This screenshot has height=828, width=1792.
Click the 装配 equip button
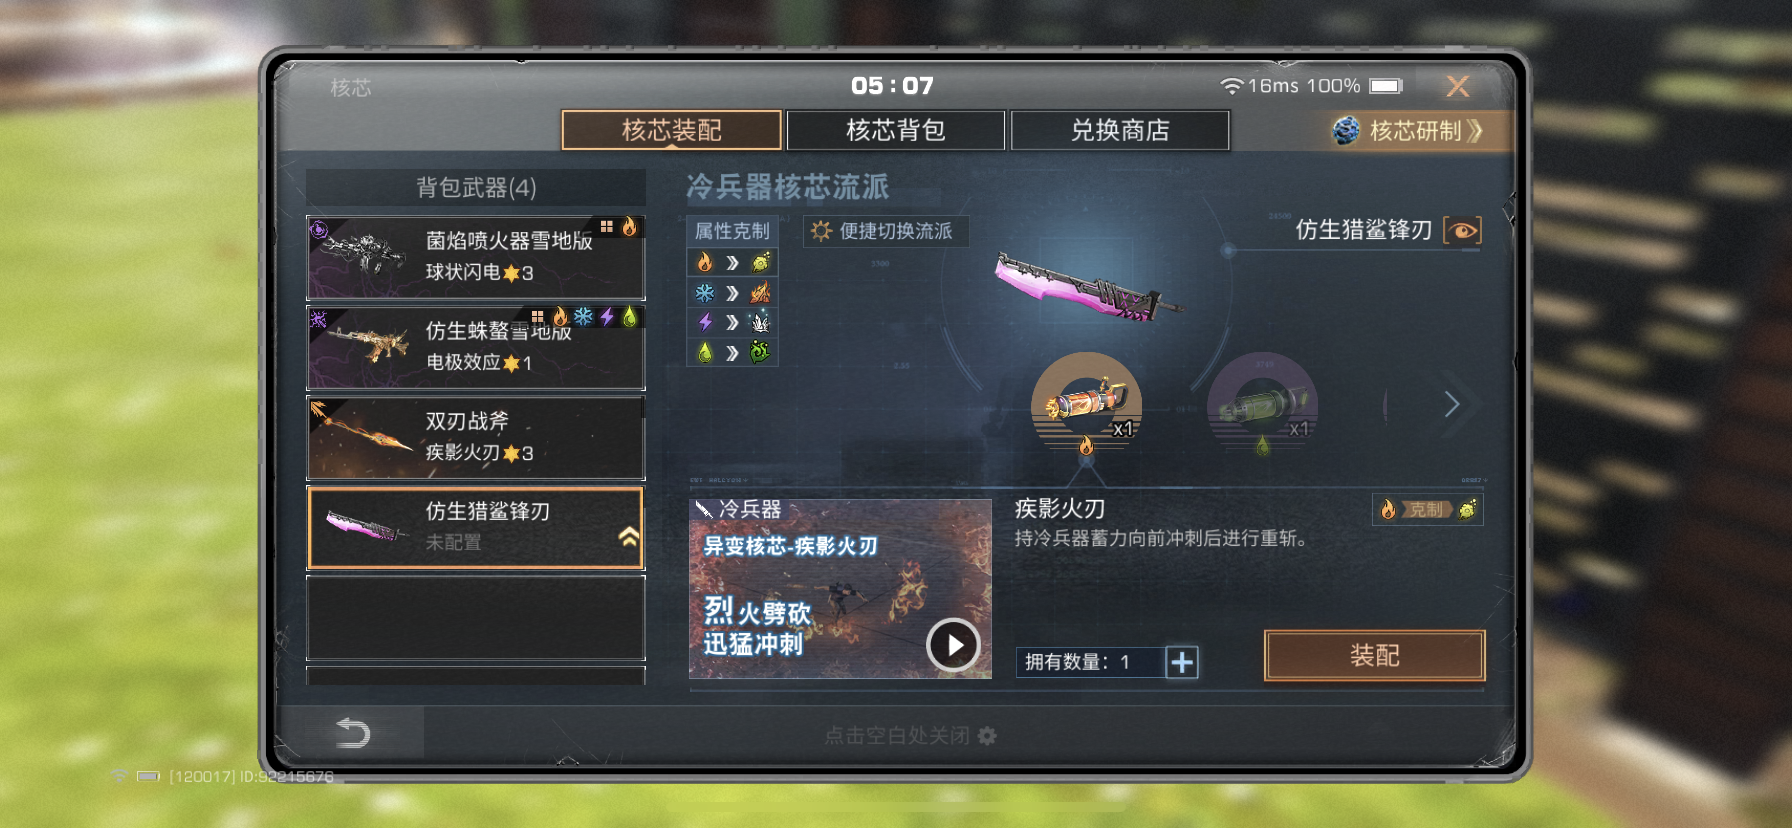pyautogui.click(x=1375, y=655)
